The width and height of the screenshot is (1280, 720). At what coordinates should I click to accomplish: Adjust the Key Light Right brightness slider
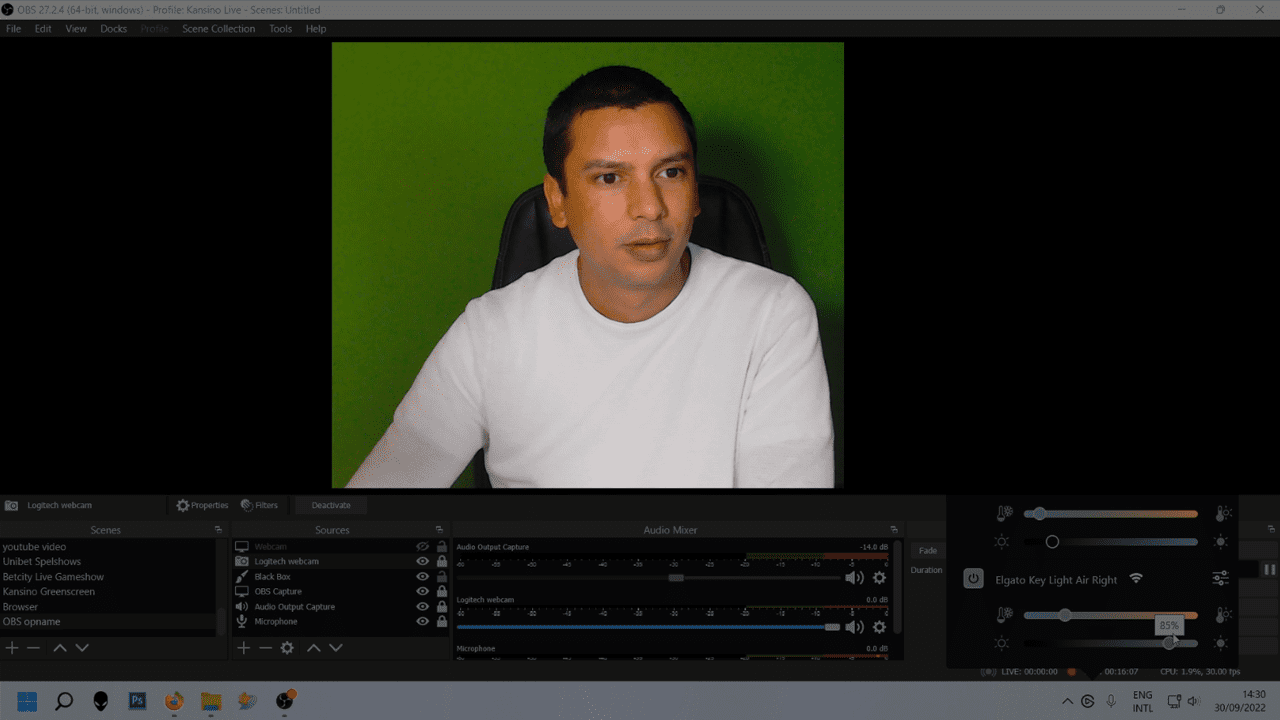coord(1169,643)
